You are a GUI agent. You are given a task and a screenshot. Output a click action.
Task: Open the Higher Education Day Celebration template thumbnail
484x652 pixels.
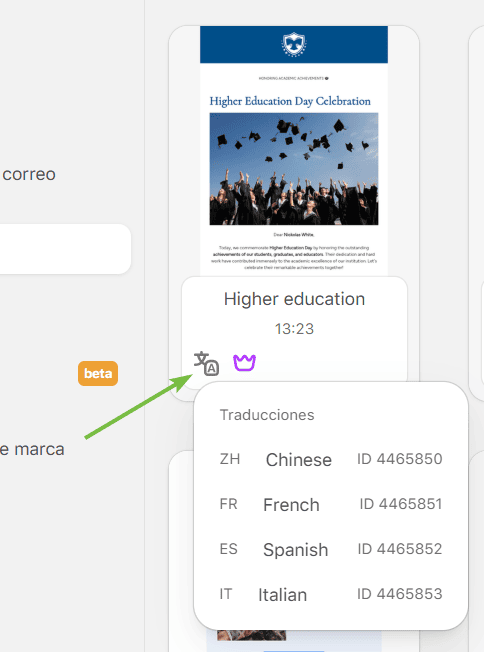pyautogui.click(x=294, y=151)
